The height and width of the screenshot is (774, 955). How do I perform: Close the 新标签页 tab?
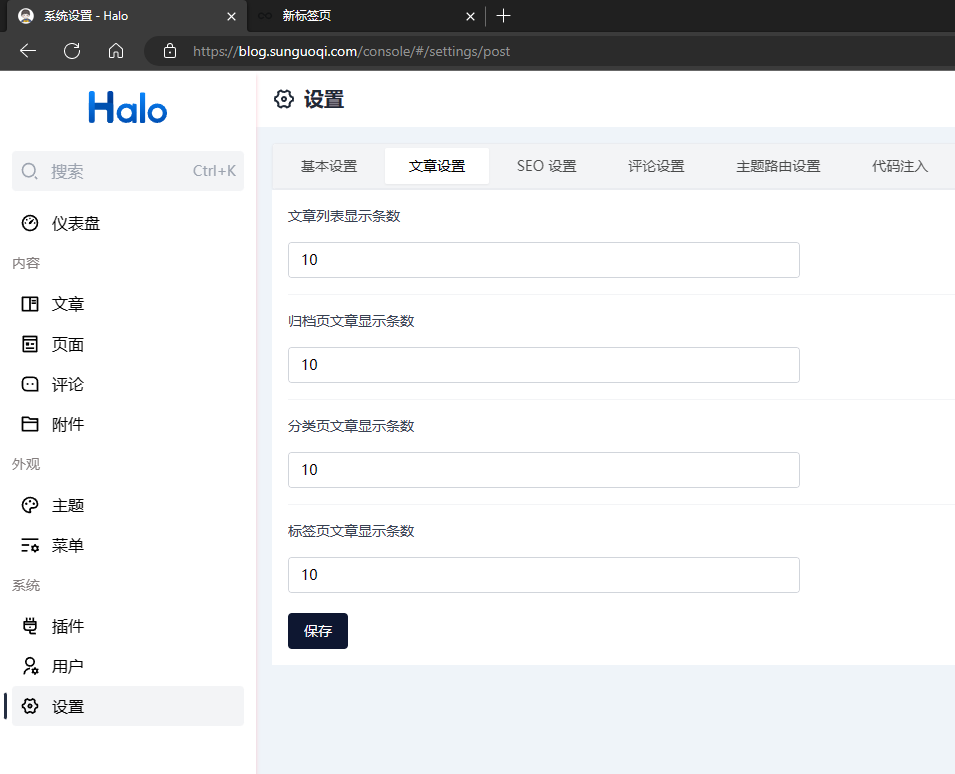[x=470, y=16]
